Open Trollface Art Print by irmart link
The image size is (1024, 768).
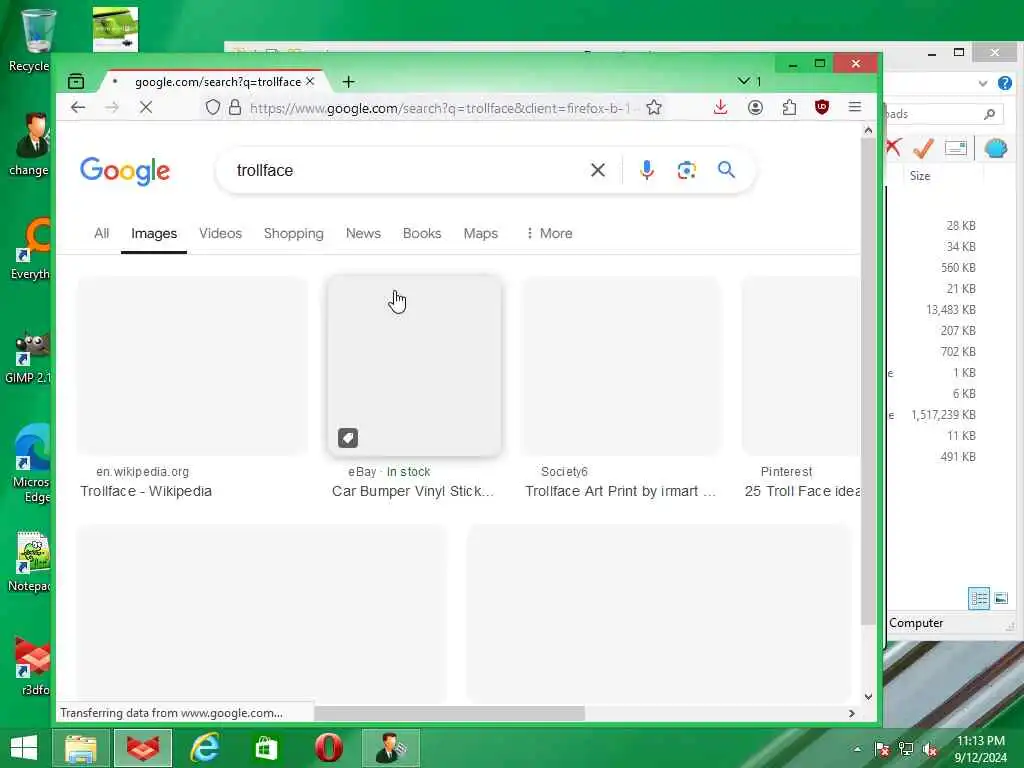(620, 491)
